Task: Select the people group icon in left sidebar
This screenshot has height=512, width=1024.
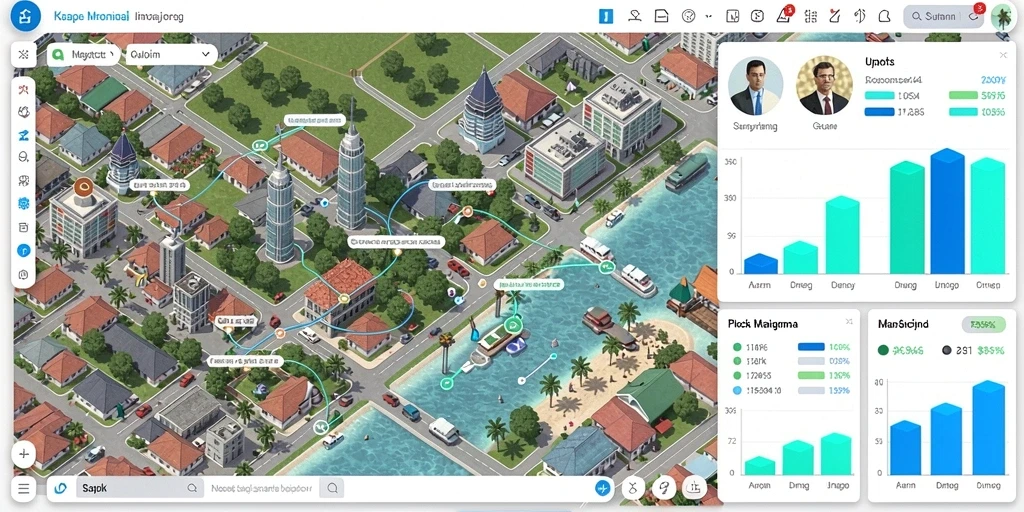Action: [x=24, y=181]
